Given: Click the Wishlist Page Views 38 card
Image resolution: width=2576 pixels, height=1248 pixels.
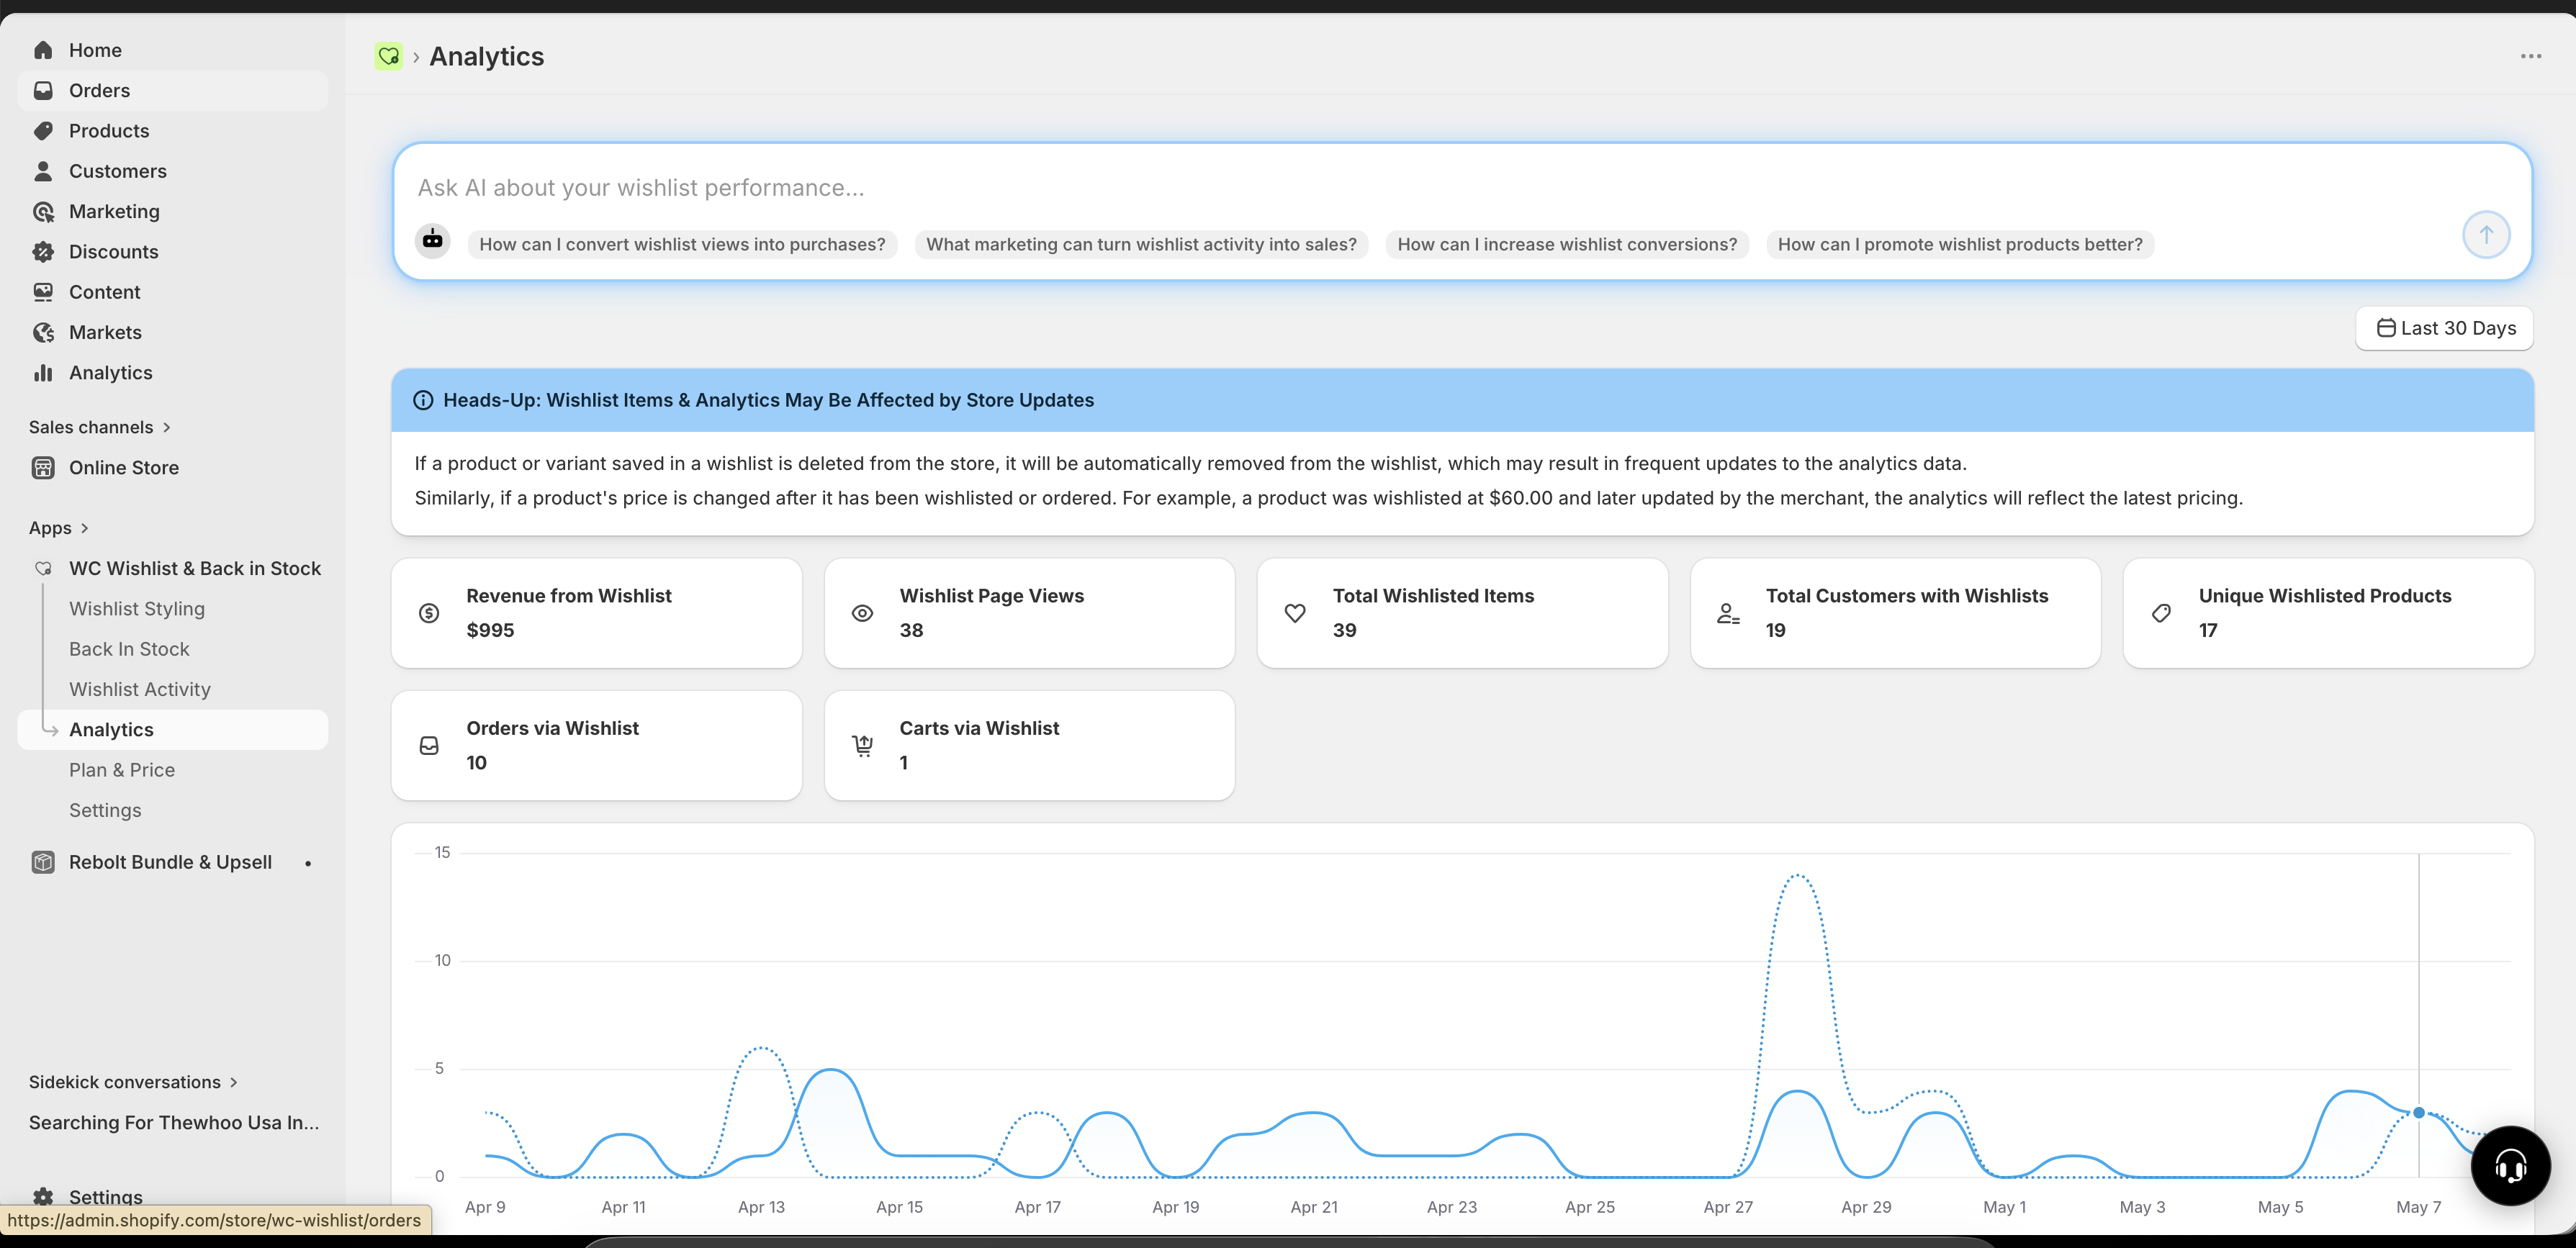Looking at the screenshot, I should point(1030,613).
